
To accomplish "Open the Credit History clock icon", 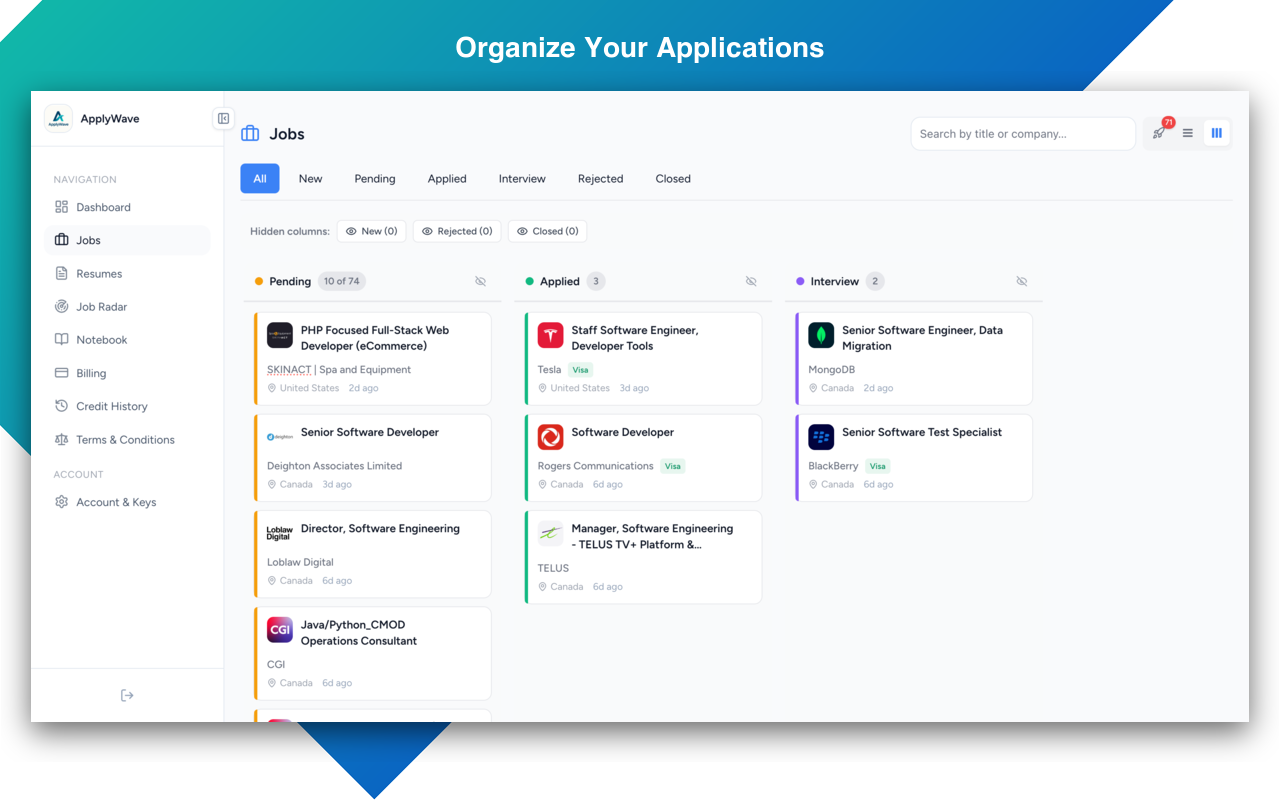I will 62,406.
